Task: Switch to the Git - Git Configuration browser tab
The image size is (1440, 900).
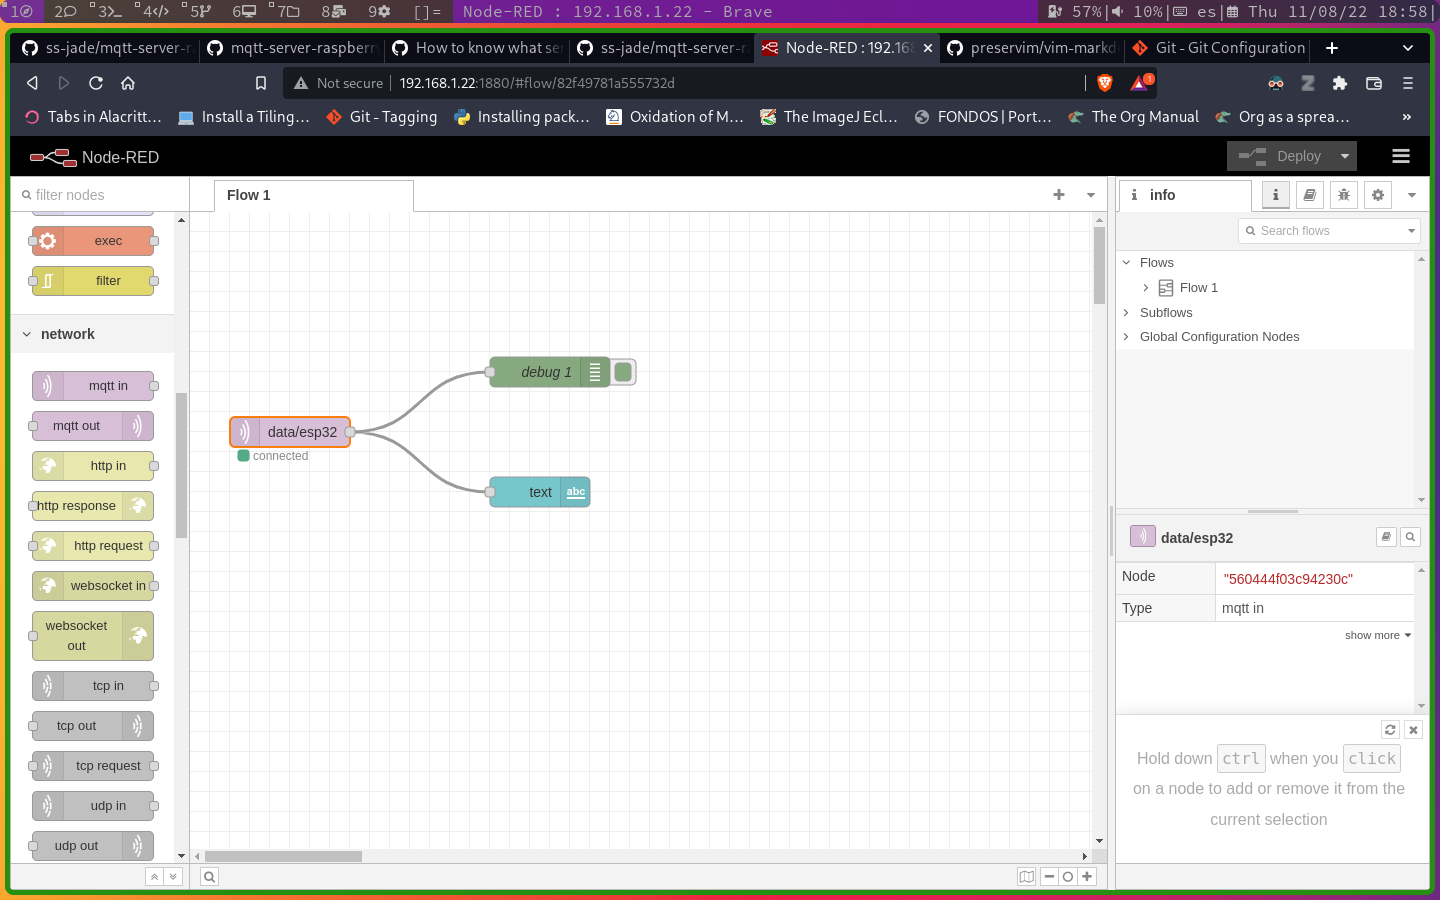Action: [x=1220, y=48]
